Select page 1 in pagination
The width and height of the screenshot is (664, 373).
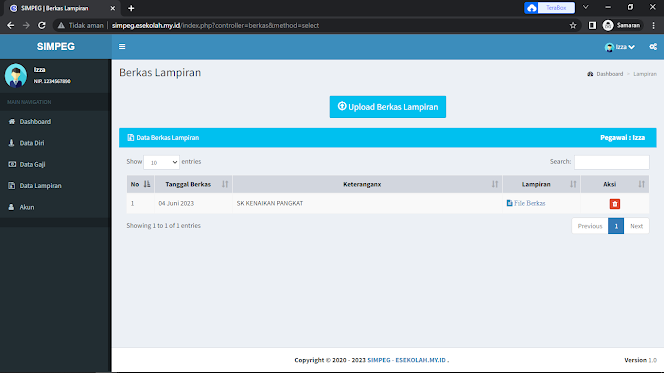click(x=616, y=226)
